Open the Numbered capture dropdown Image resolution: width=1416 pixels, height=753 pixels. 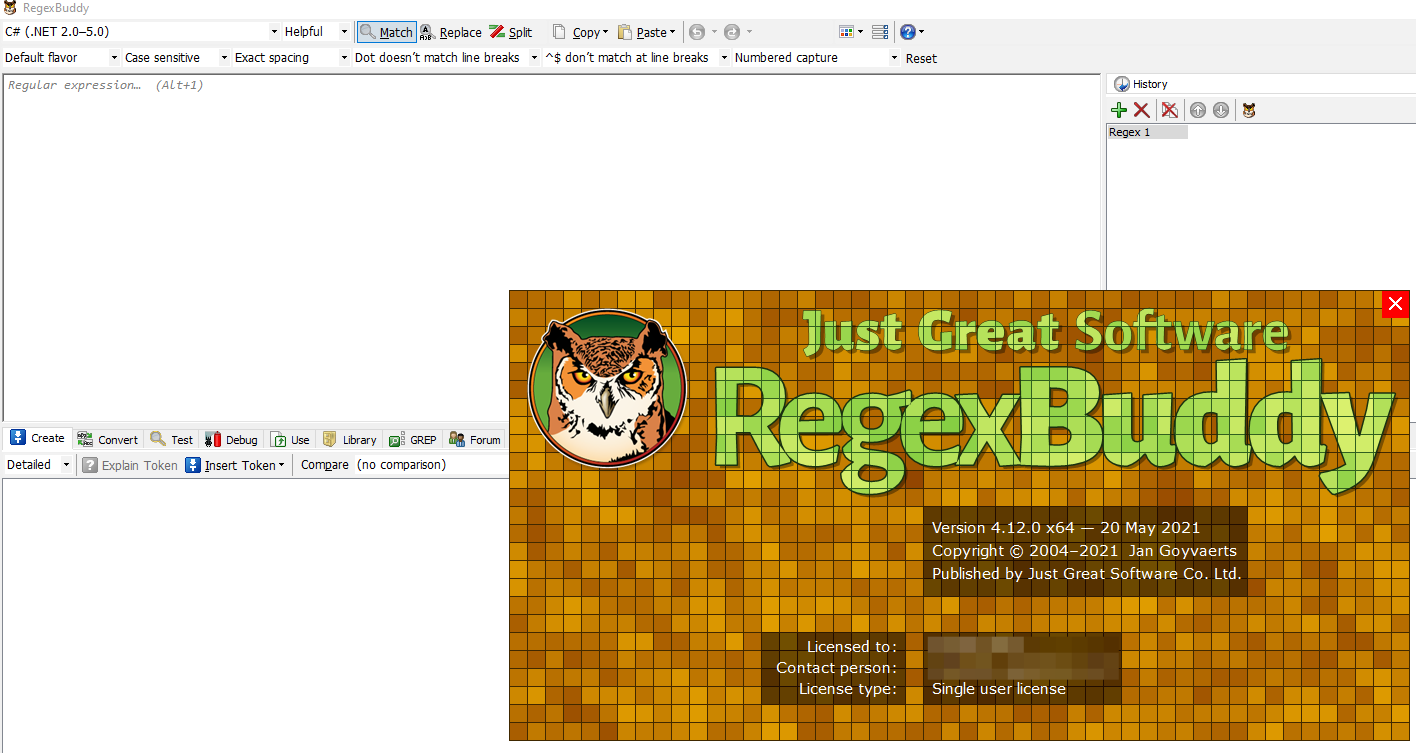coord(816,58)
